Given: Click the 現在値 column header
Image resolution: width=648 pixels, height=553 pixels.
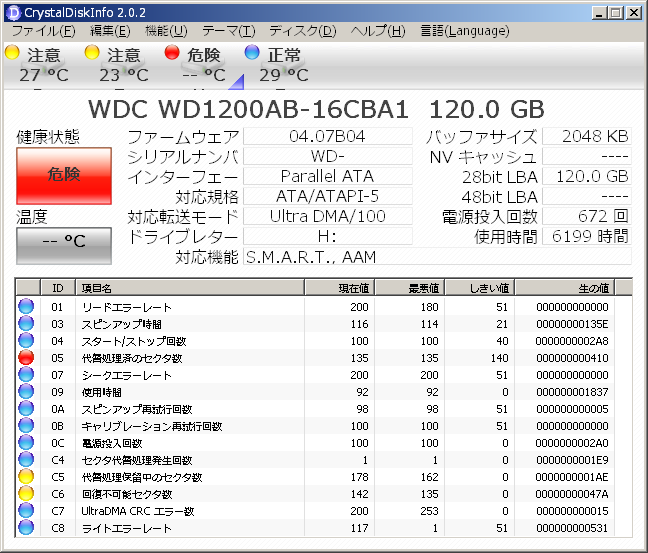Looking at the screenshot, I should click(339, 288).
